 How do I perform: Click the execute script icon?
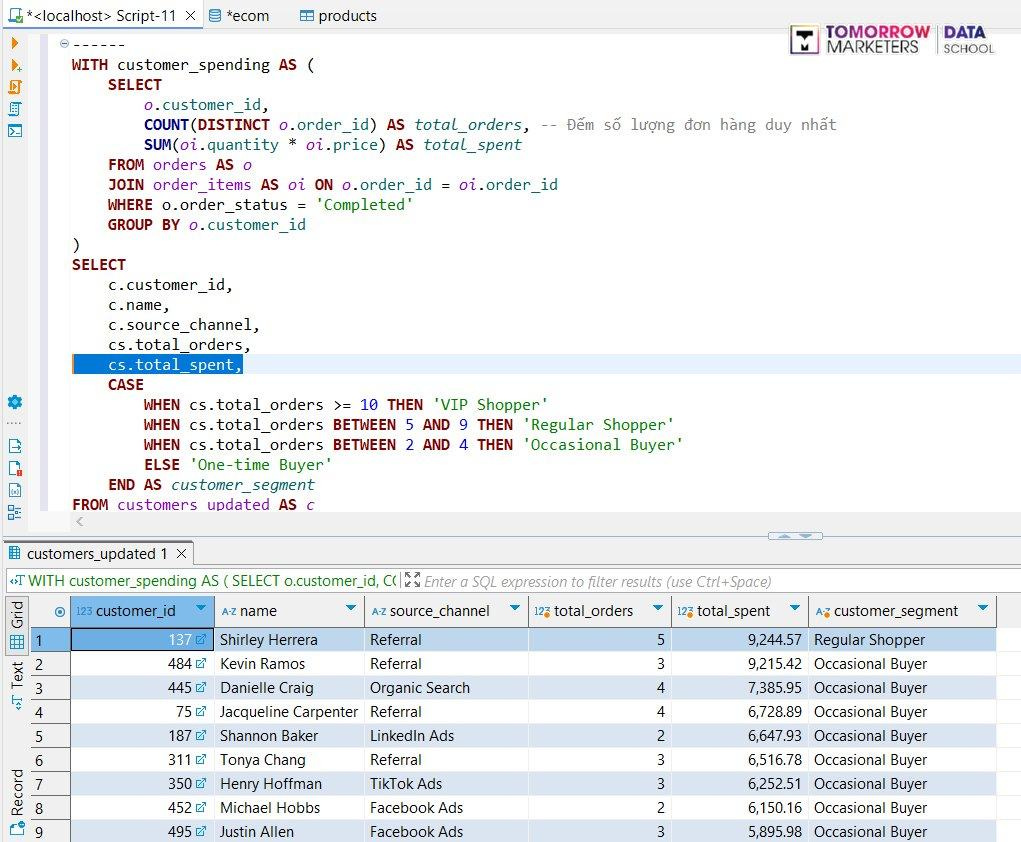[x=15, y=87]
